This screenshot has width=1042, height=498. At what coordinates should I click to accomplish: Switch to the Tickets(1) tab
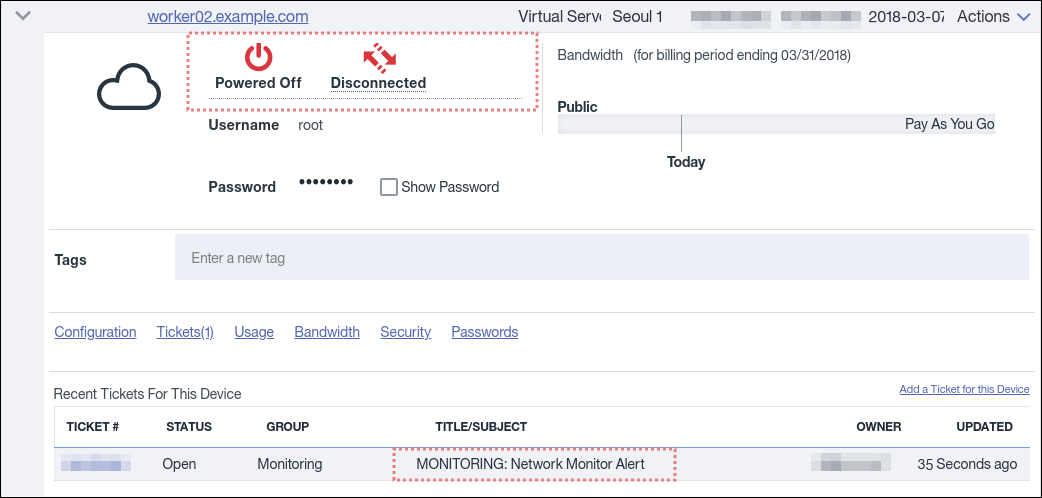coord(185,332)
